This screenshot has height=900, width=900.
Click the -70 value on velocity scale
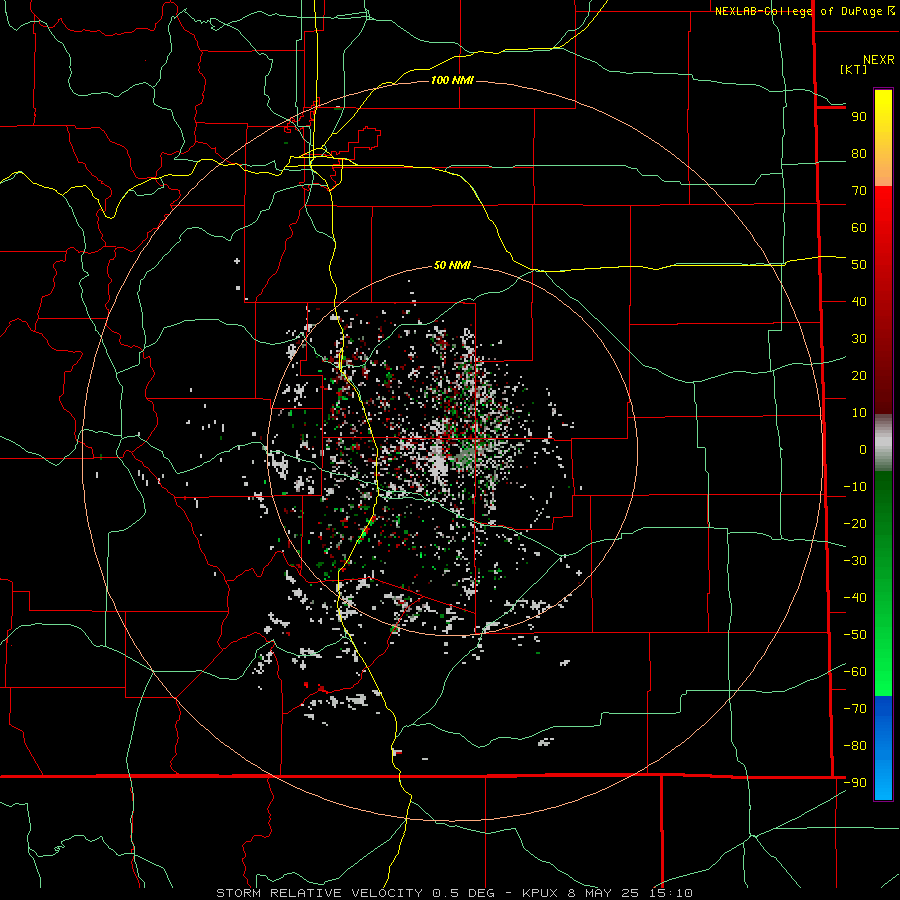[855, 709]
